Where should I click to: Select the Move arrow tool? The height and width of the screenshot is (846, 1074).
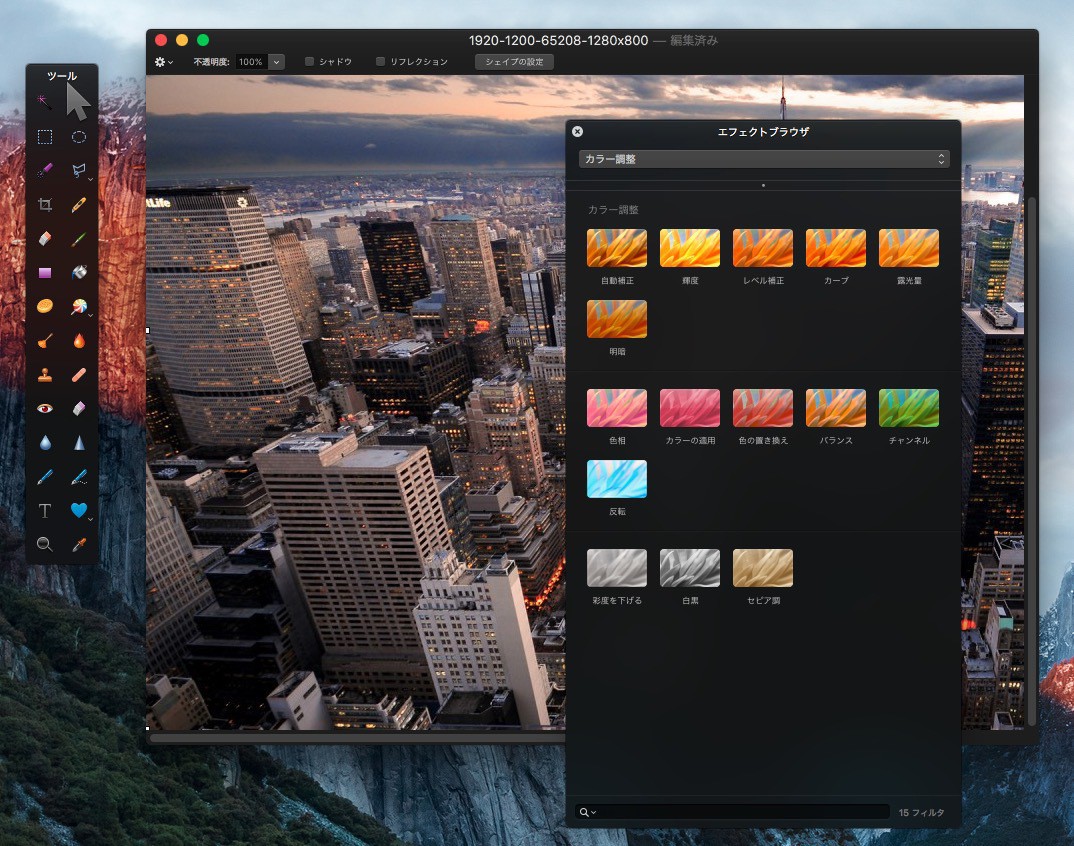click(77, 101)
